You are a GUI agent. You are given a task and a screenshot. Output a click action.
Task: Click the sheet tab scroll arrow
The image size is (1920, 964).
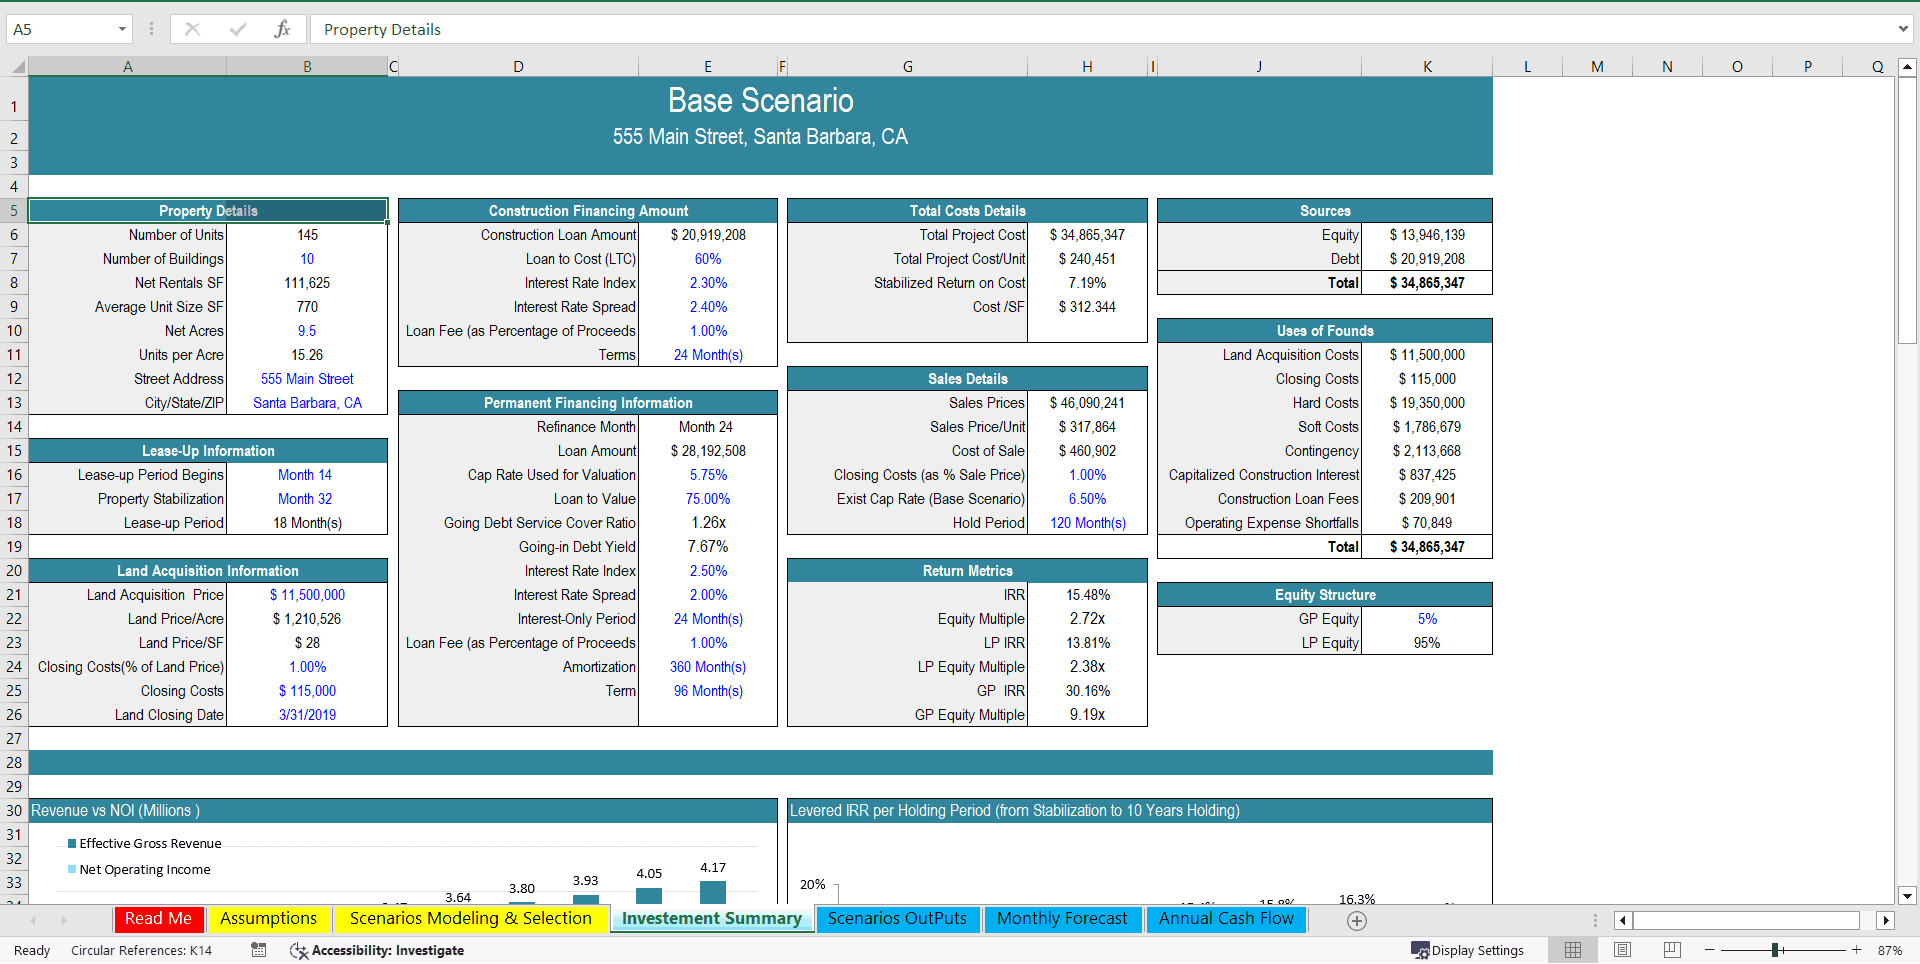[x=34, y=920]
